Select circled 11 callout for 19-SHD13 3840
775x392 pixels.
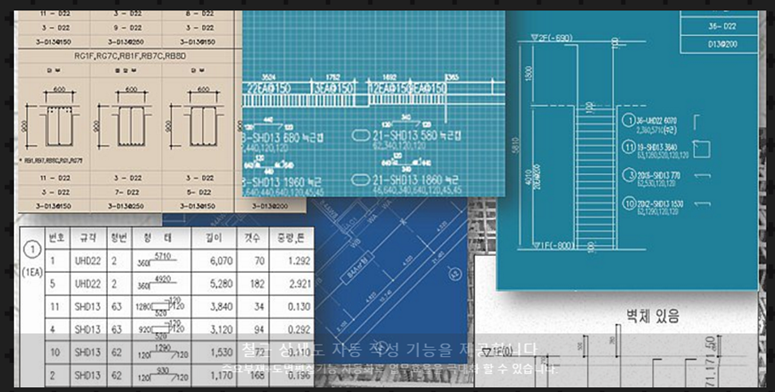pyautogui.click(x=629, y=147)
